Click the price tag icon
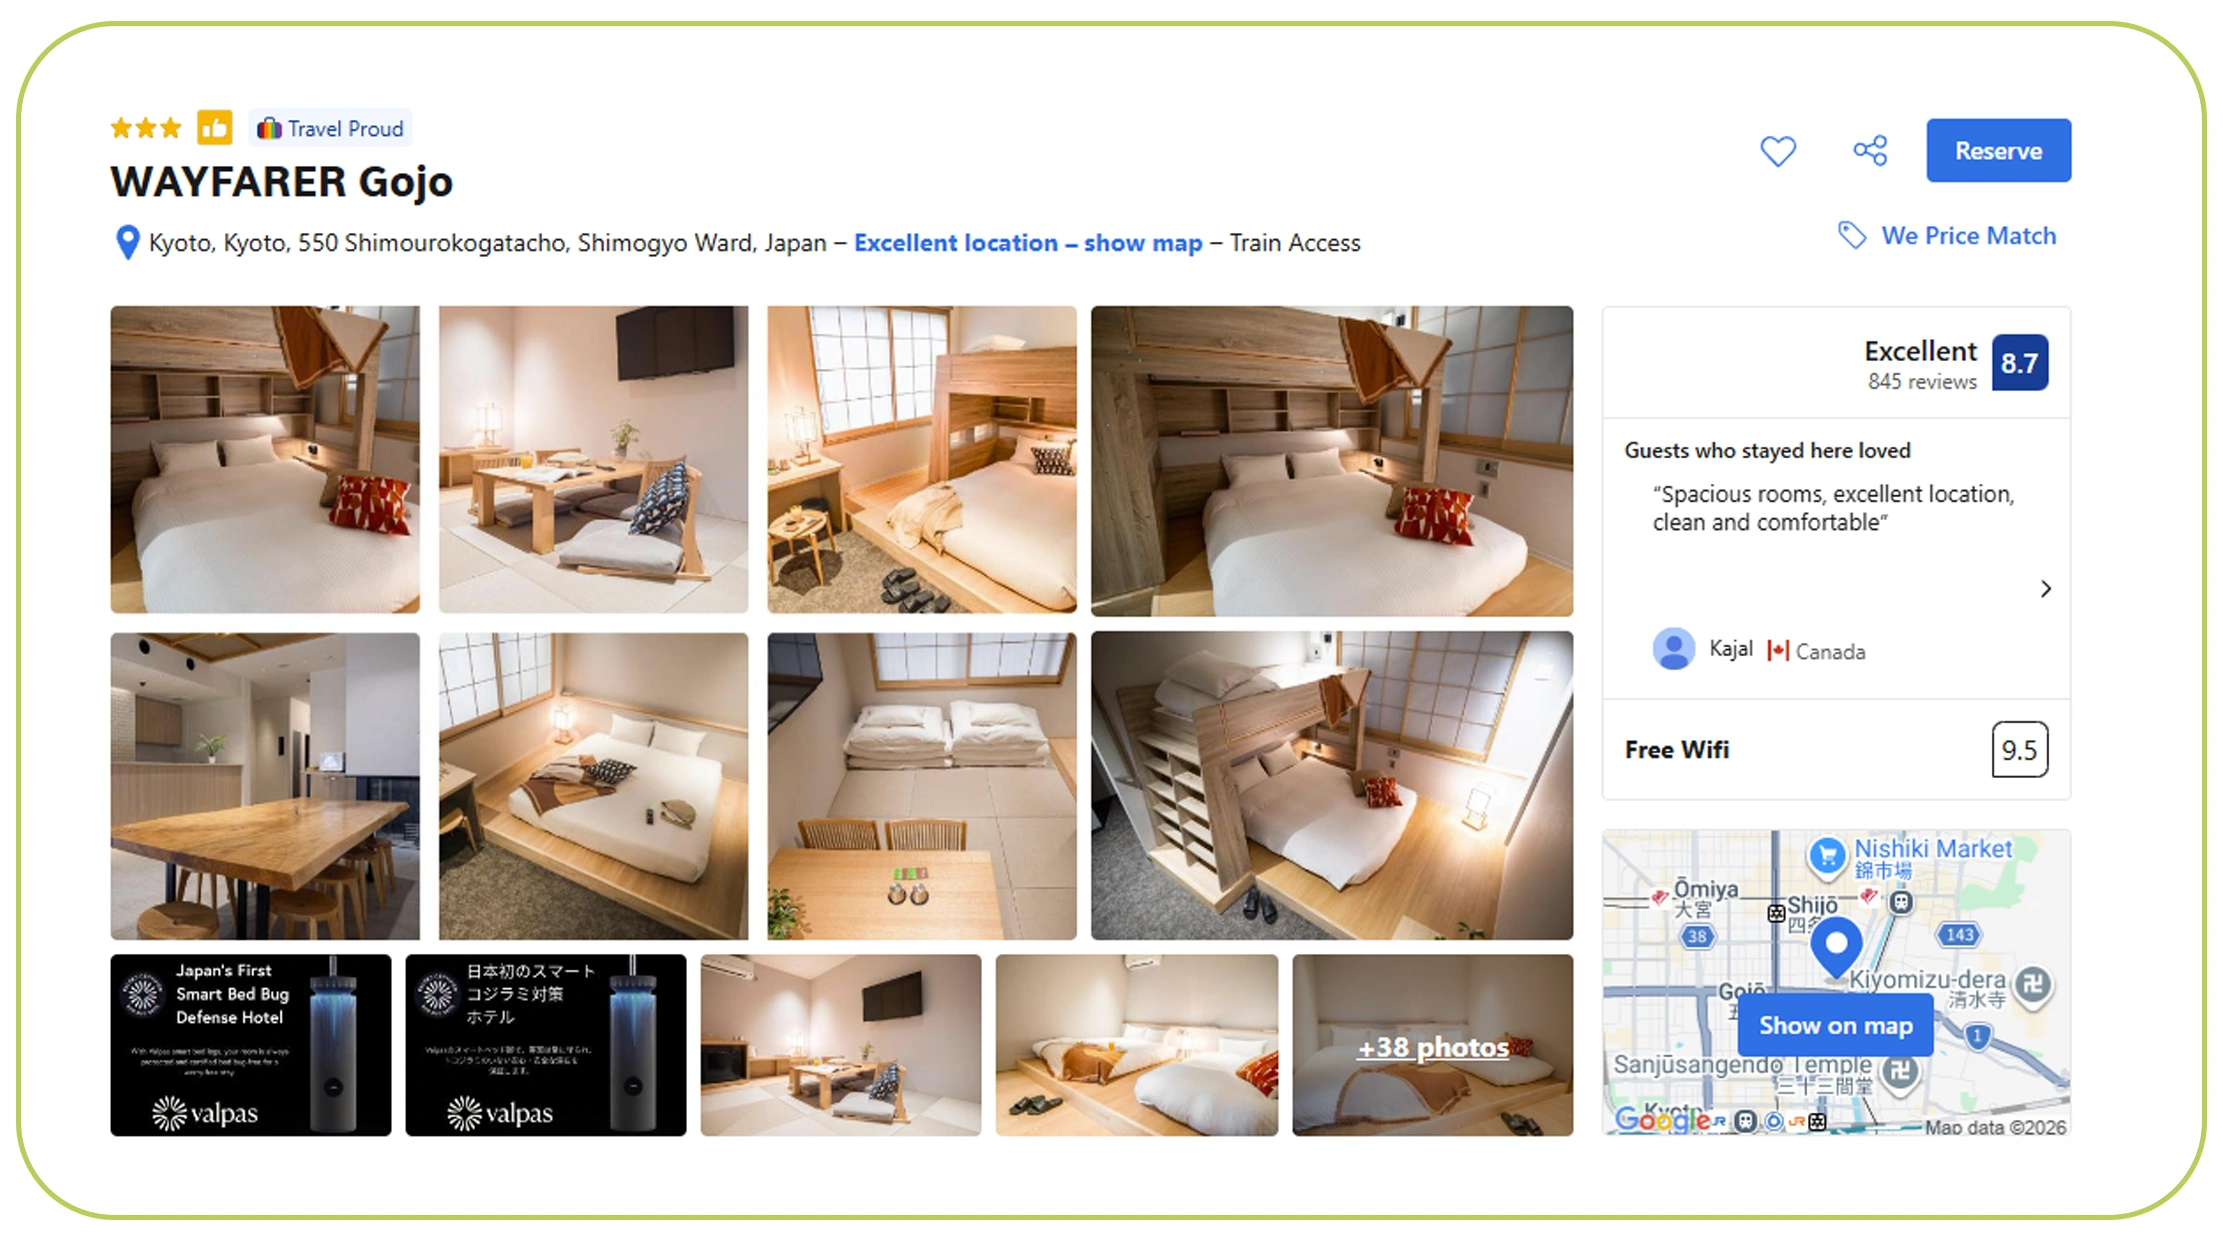Viewport: 2223px width, 1240px height. [1851, 236]
